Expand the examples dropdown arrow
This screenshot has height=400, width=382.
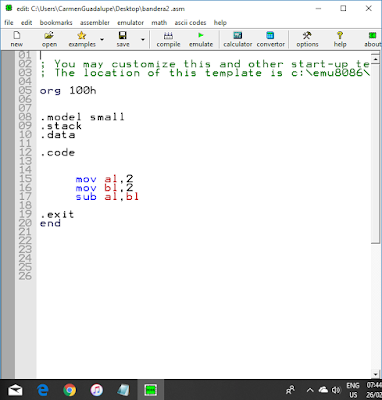click(102, 40)
